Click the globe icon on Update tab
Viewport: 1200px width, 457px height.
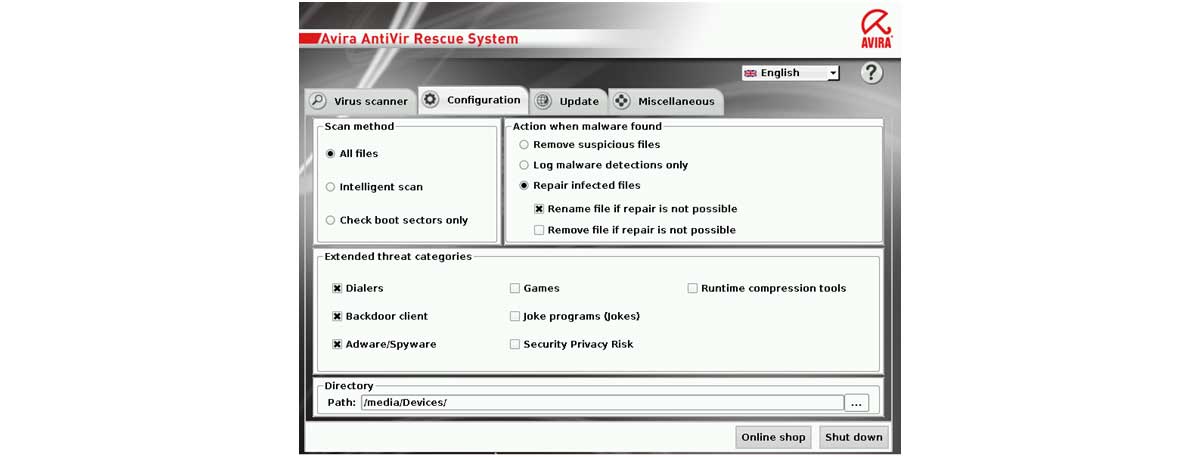click(x=543, y=101)
